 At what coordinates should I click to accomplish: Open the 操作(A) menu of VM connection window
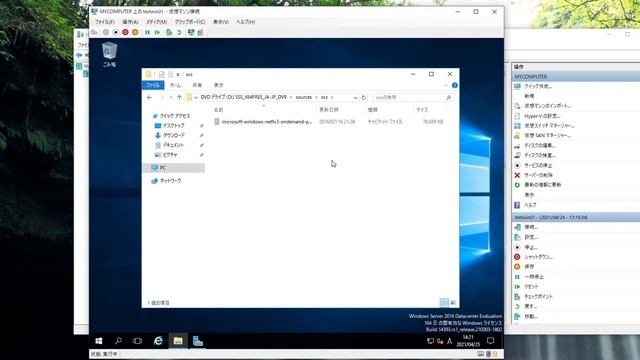(x=131, y=22)
